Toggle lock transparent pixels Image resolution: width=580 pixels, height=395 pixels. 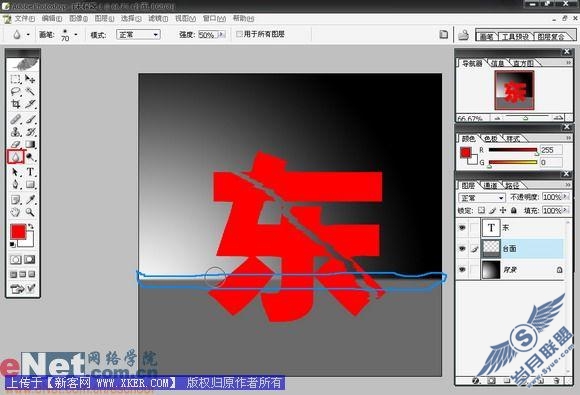point(481,210)
